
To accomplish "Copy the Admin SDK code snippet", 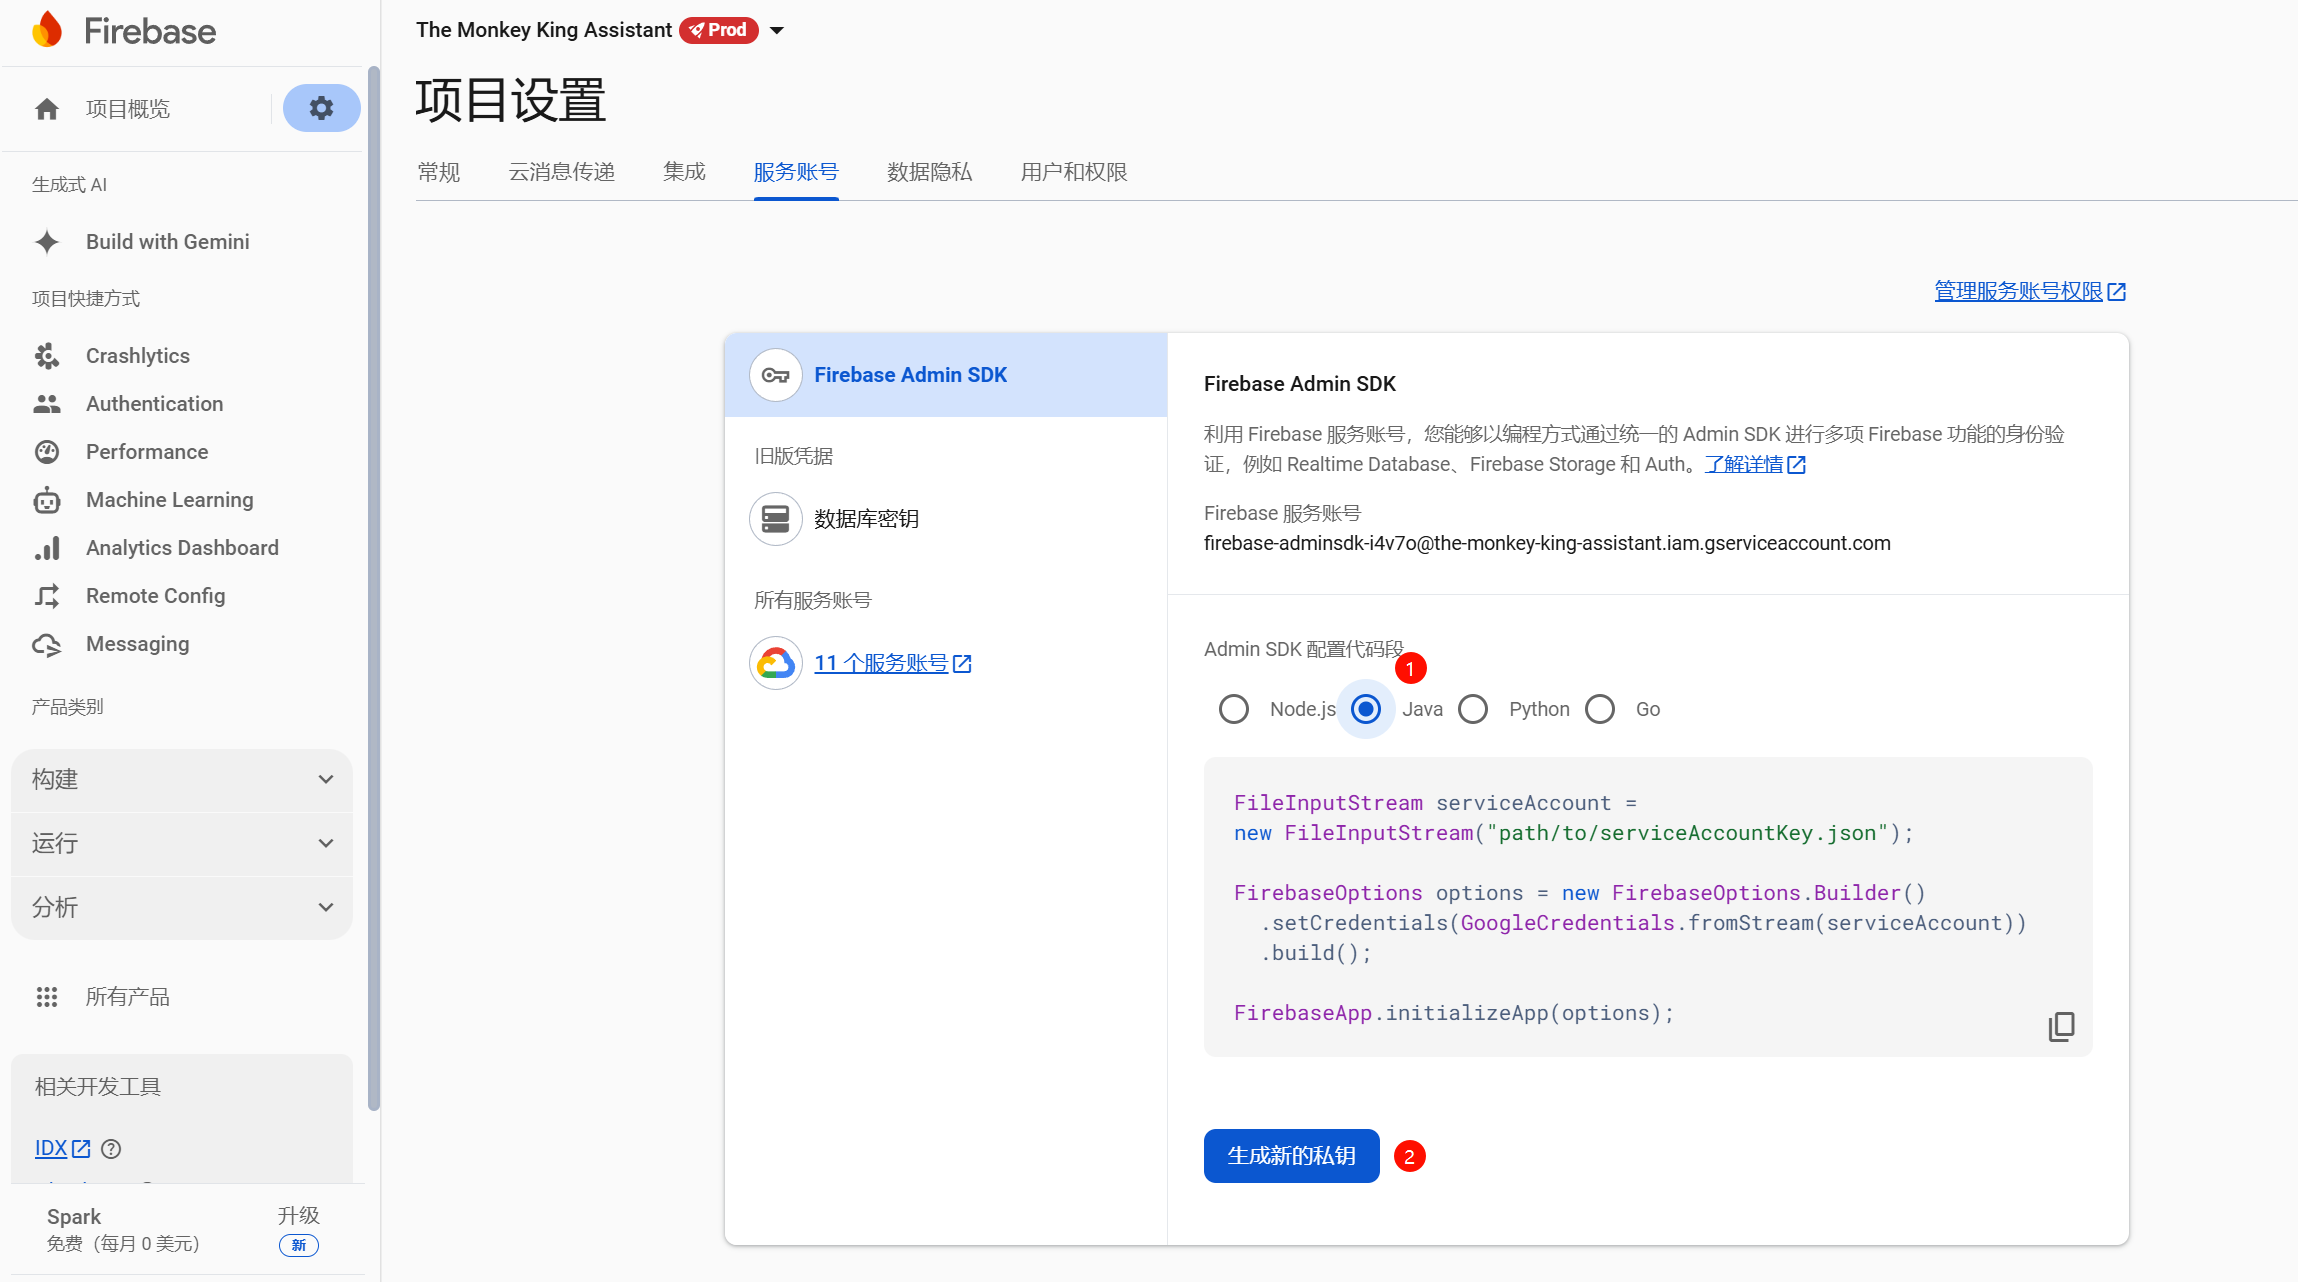I will tap(2061, 1026).
